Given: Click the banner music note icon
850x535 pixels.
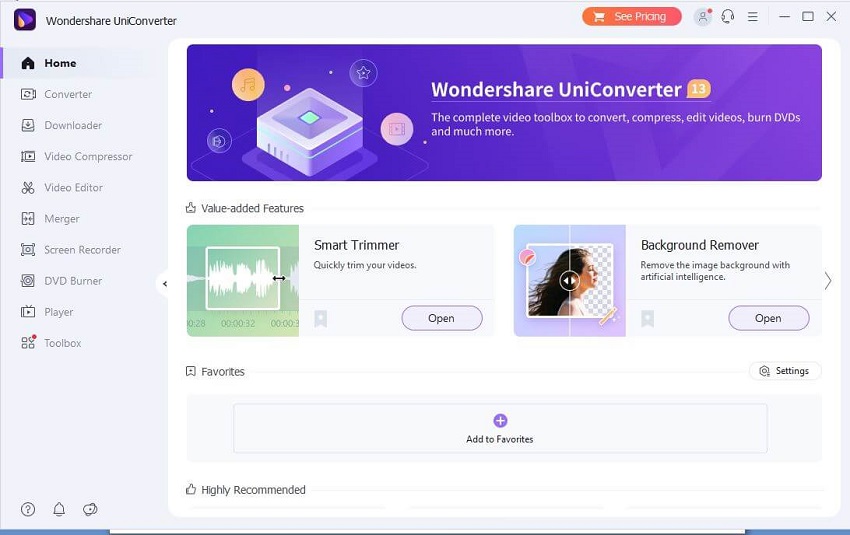Looking at the screenshot, I should (x=248, y=85).
